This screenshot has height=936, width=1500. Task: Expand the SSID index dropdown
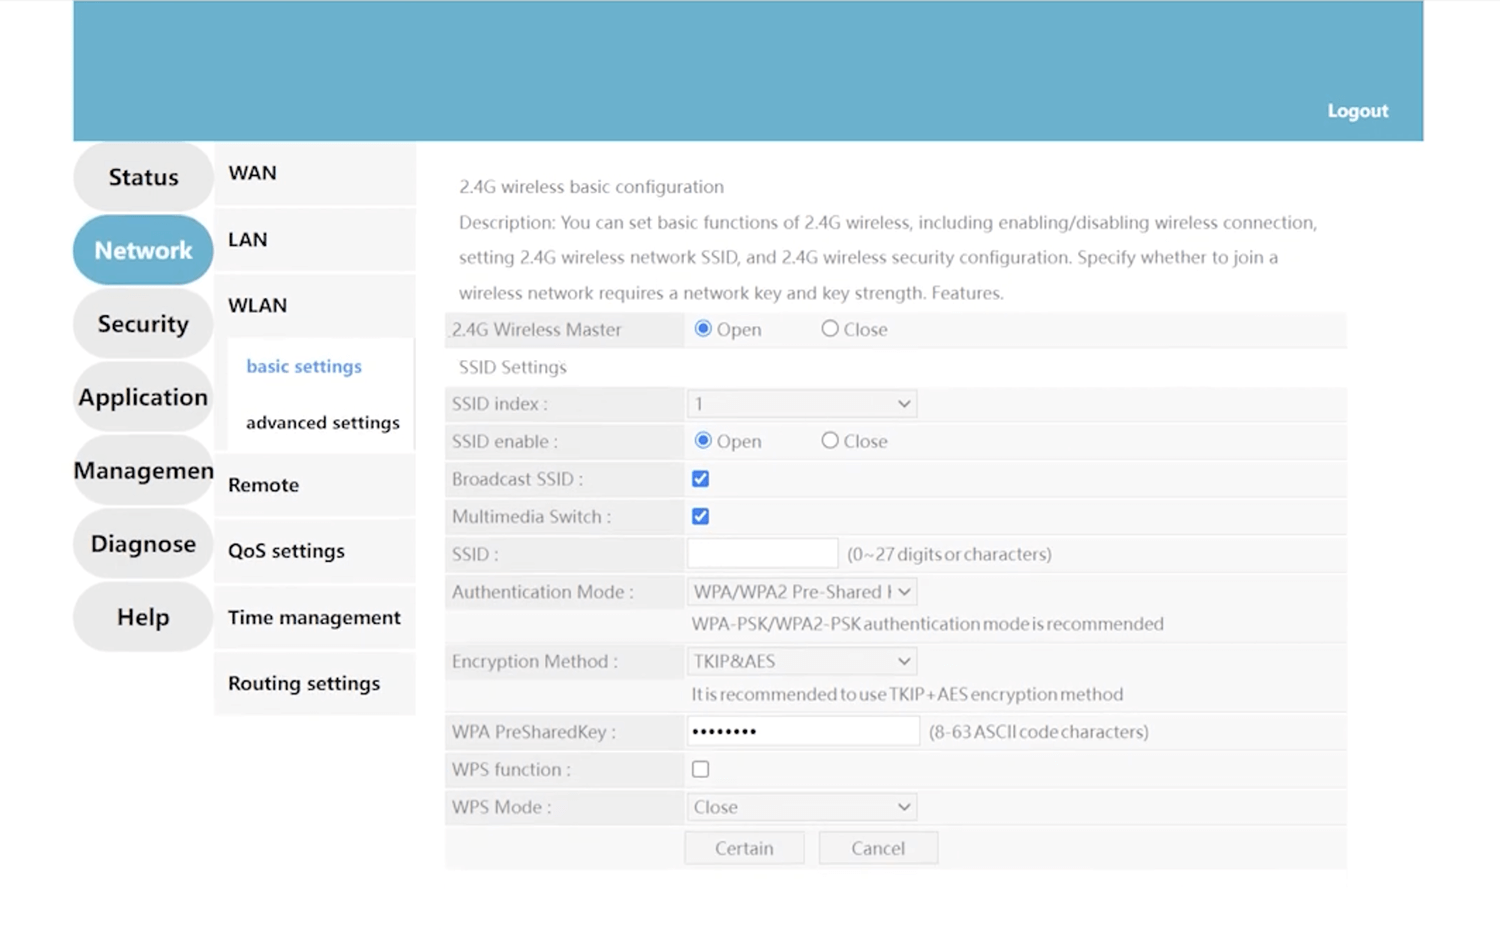point(801,404)
